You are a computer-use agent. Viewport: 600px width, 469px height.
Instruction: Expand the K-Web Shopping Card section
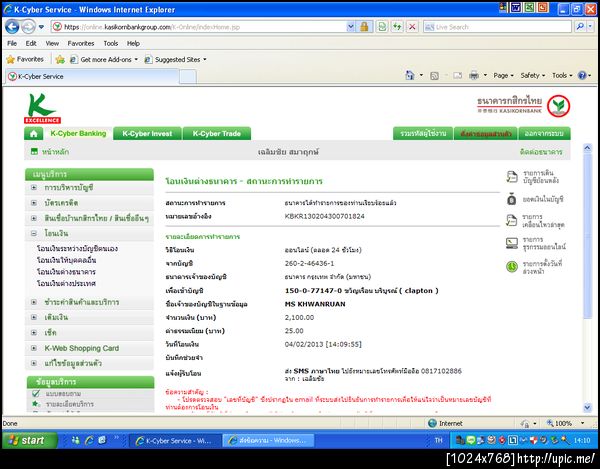(x=34, y=348)
